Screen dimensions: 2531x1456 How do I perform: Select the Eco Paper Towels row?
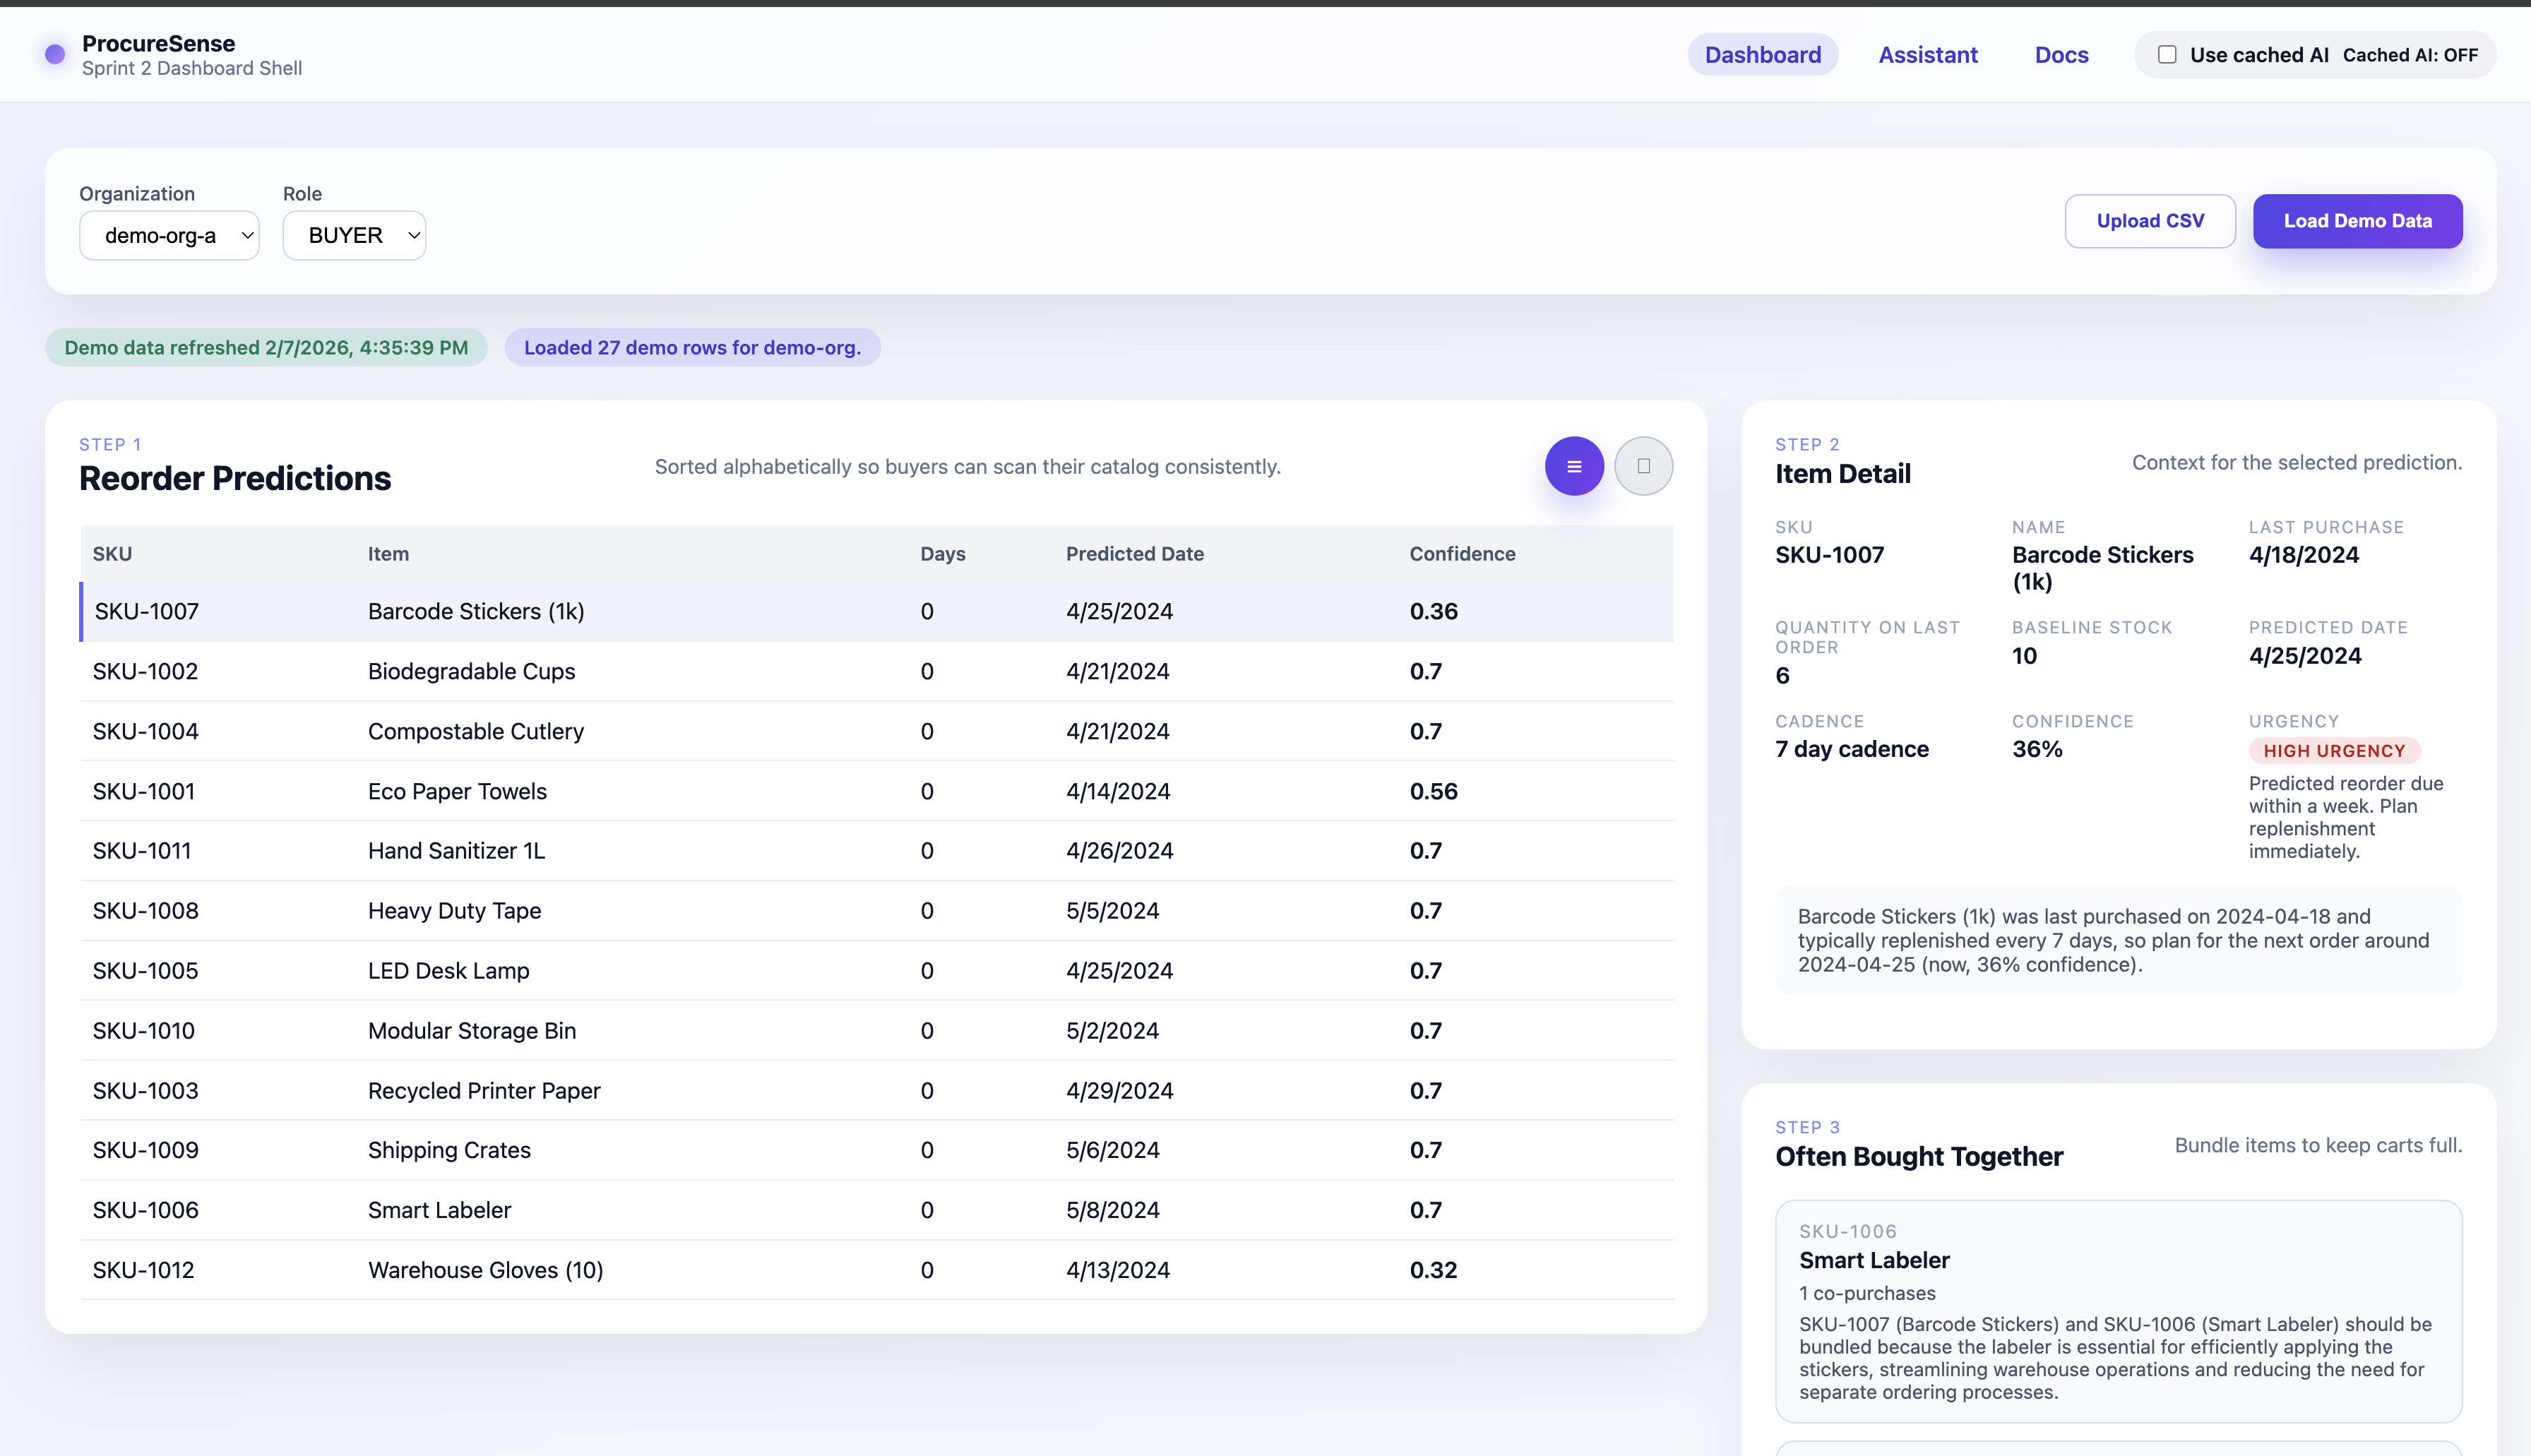click(x=875, y=791)
